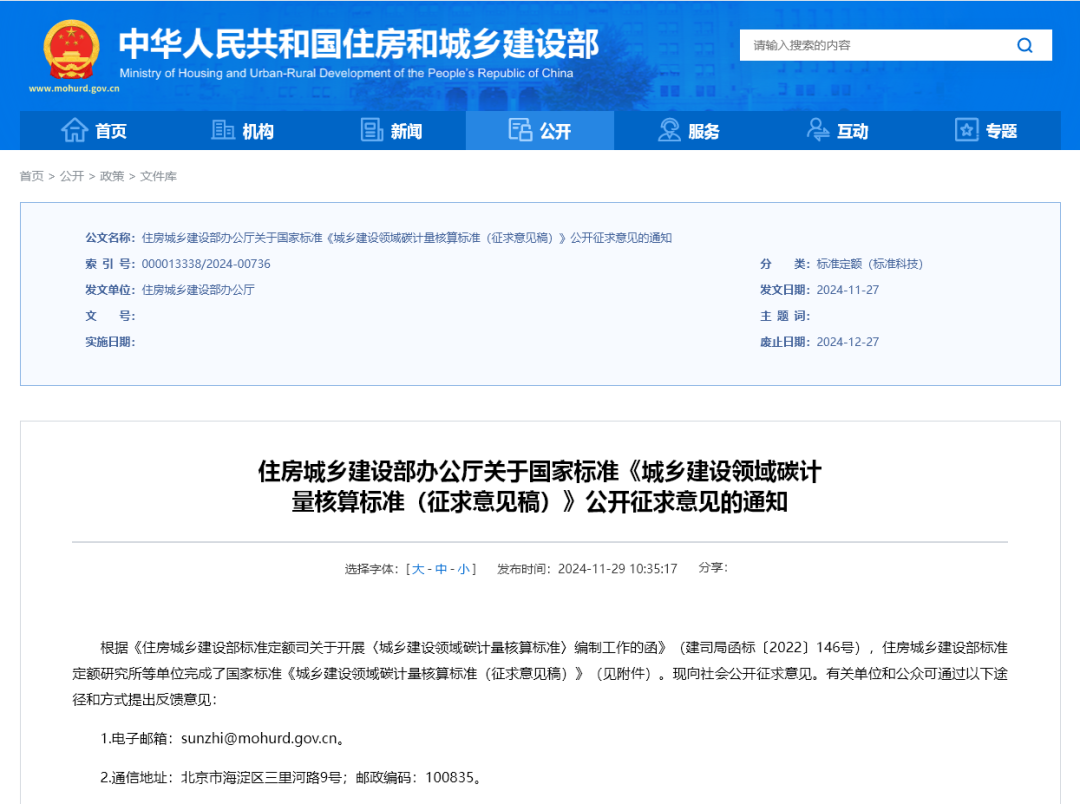Viewport: 1080px width, 804px height.
Task: Click the newspaper icon beside 新闻
Action: click(x=371, y=130)
